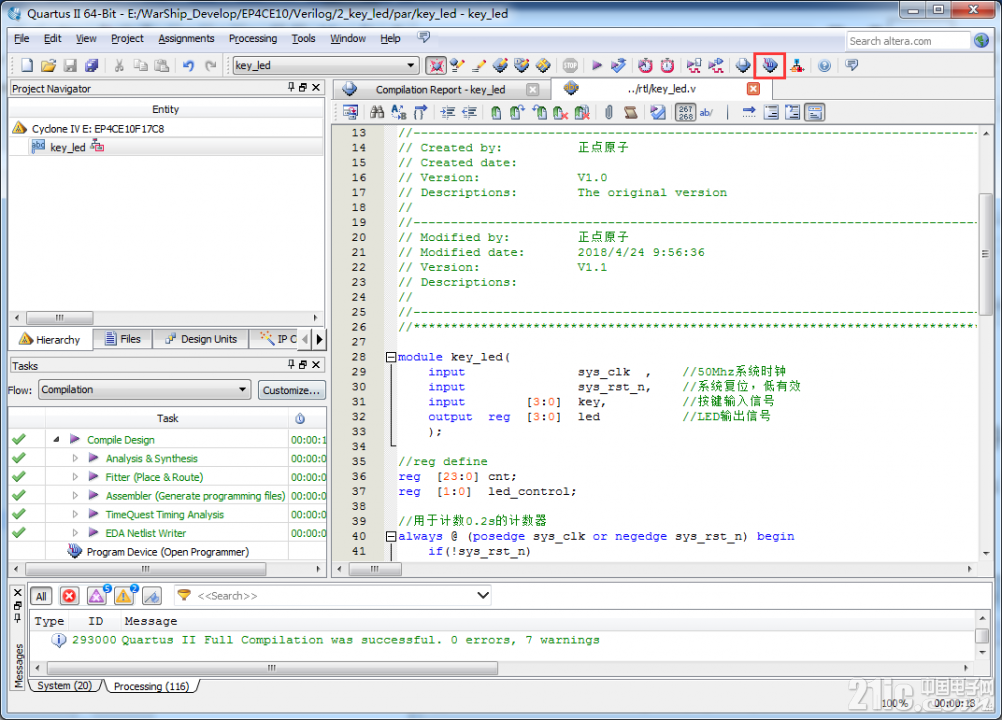Undo the last edit
The height and width of the screenshot is (720, 1002).
click(189, 65)
